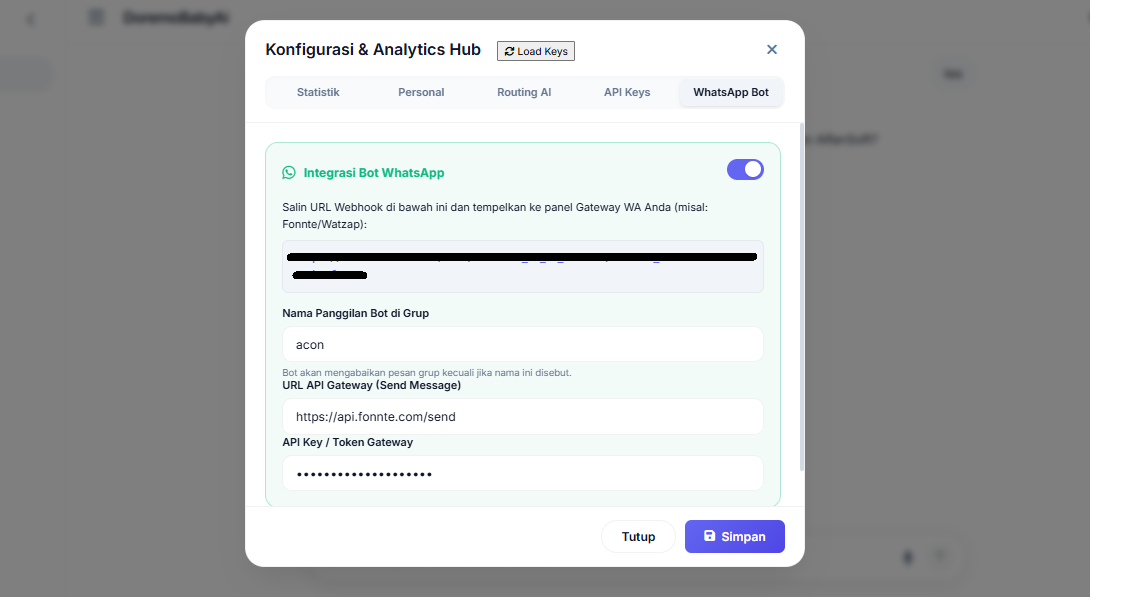Image resolution: width=1128 pixels, height=616 pixels.
Task: Open the Personal tab
Action: pyautogui.click(x=421, y=92)
